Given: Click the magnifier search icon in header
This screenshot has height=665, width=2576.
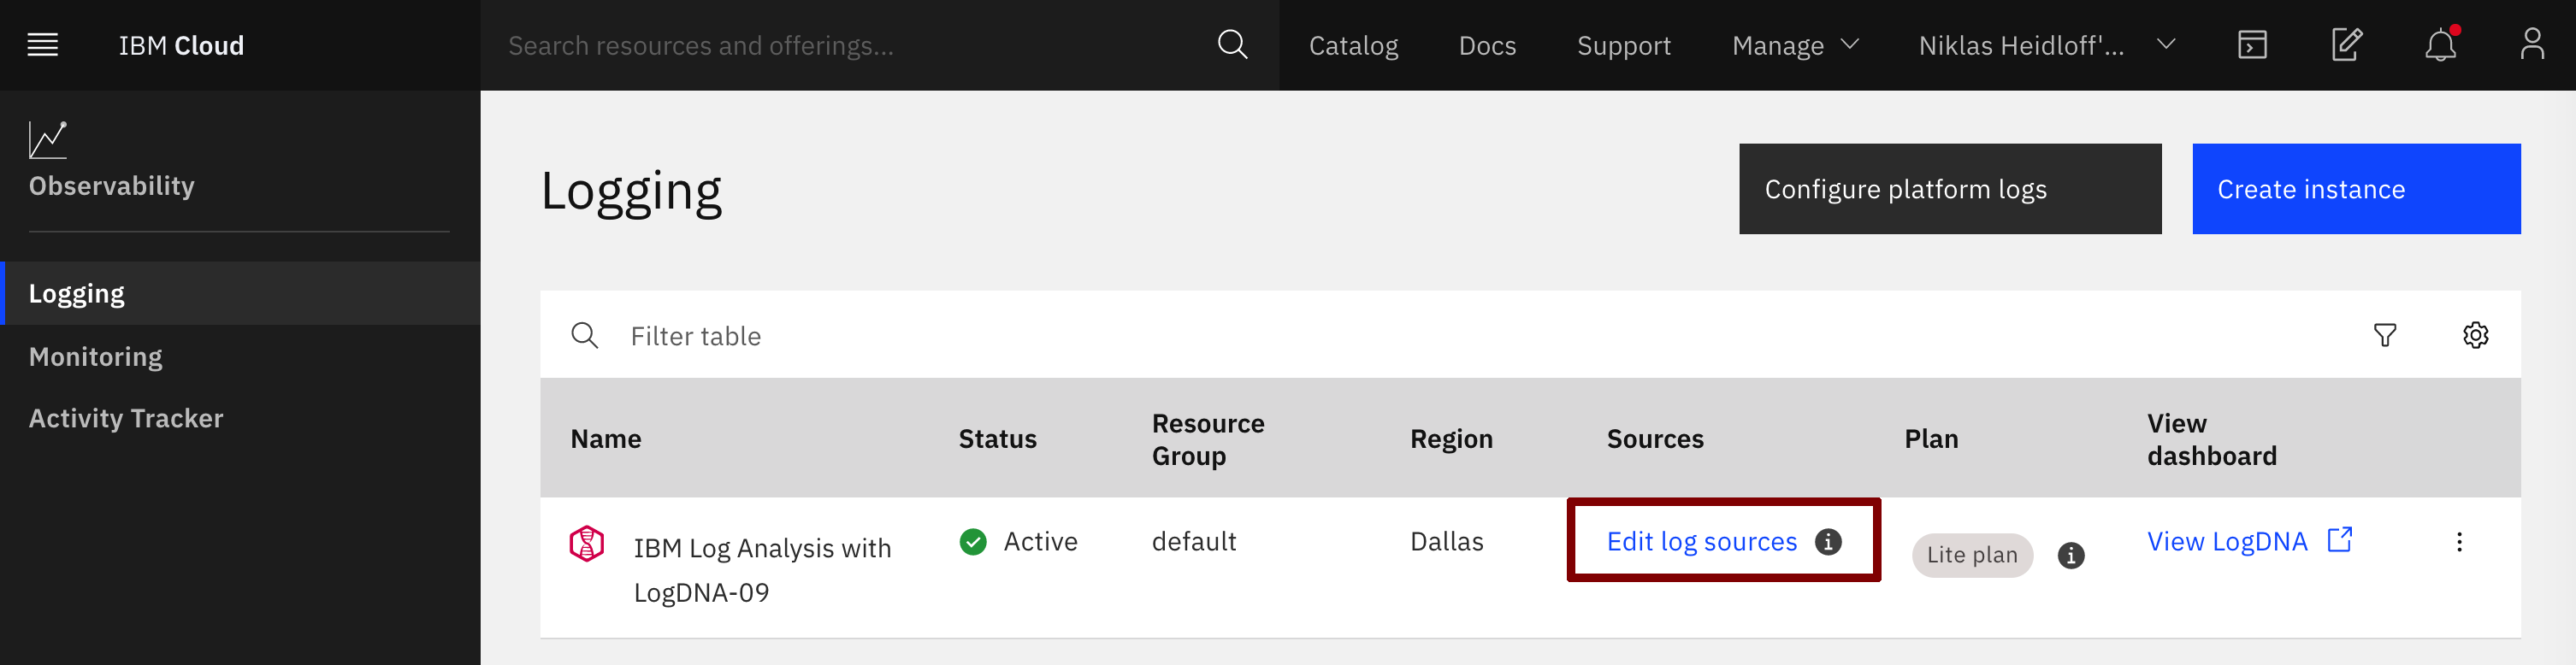Looking at the screenshot, I should tap(1232, 45).
